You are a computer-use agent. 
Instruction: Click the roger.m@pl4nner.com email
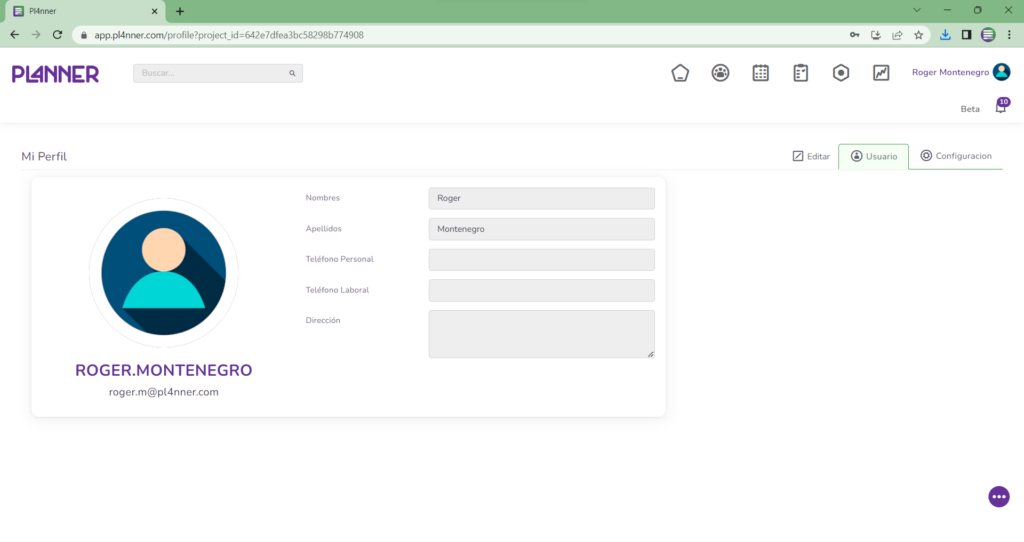[x=164, y=392]
